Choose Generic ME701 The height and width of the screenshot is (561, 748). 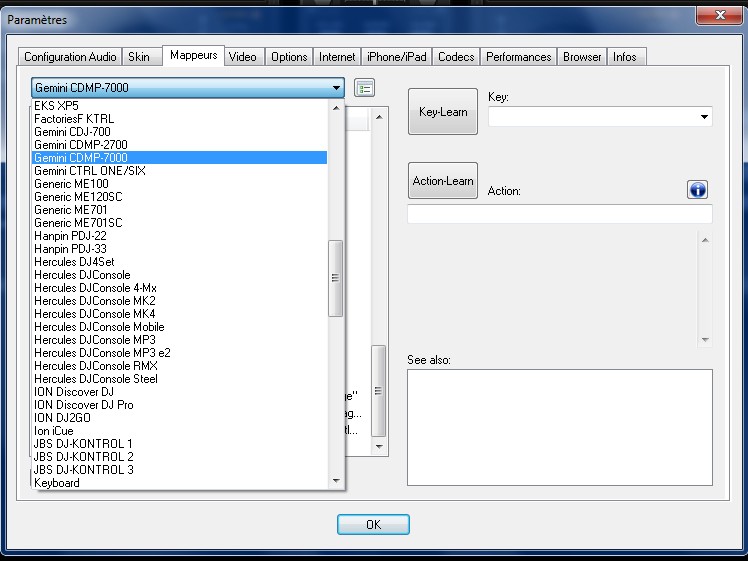coord(179,209)
